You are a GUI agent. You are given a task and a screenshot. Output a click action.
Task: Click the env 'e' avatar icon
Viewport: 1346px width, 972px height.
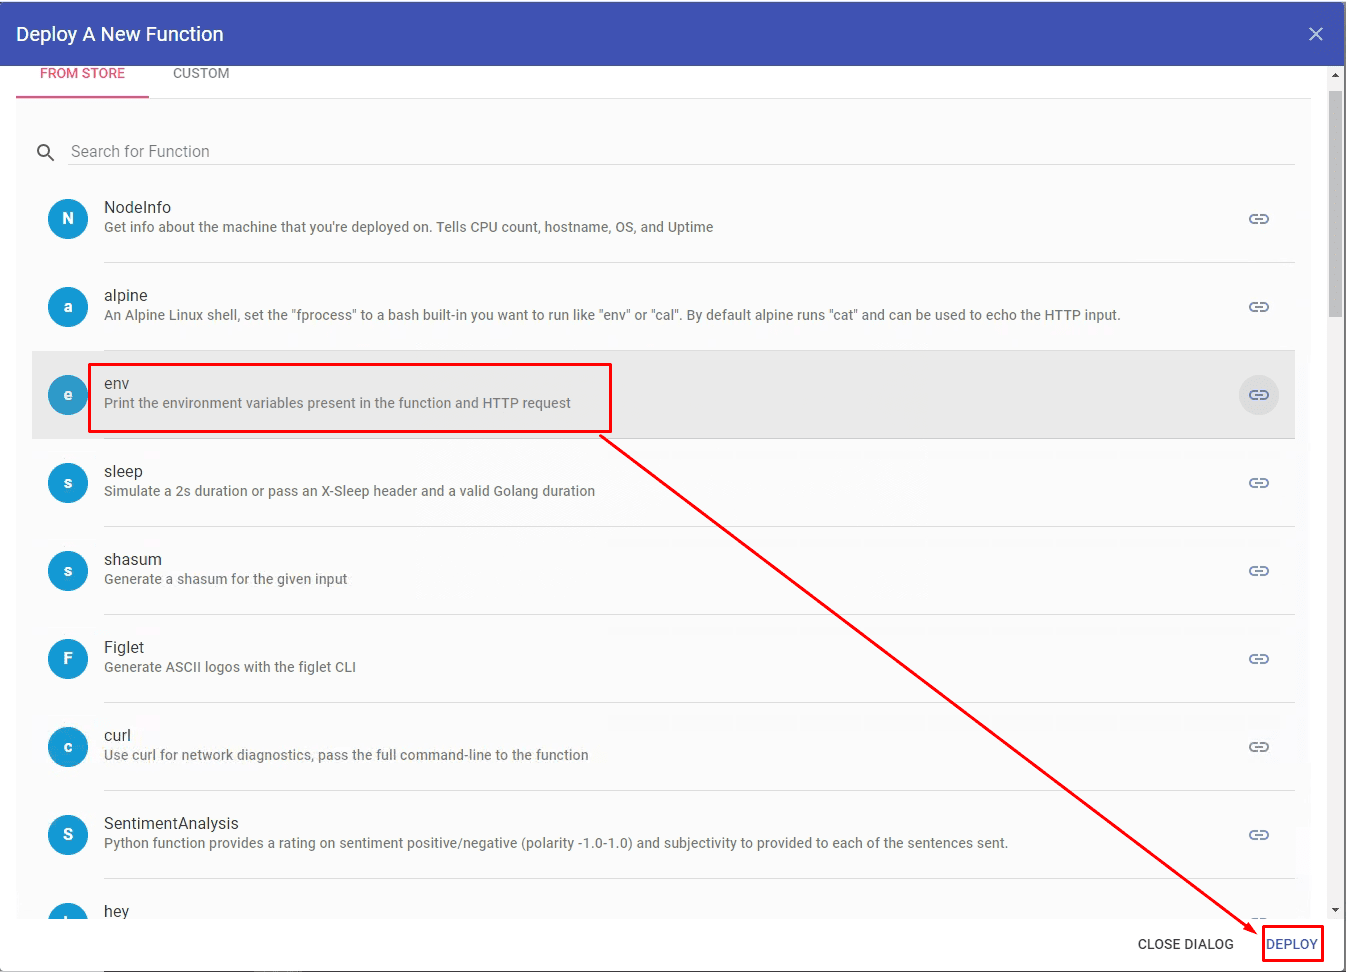[x=68, y=395]
